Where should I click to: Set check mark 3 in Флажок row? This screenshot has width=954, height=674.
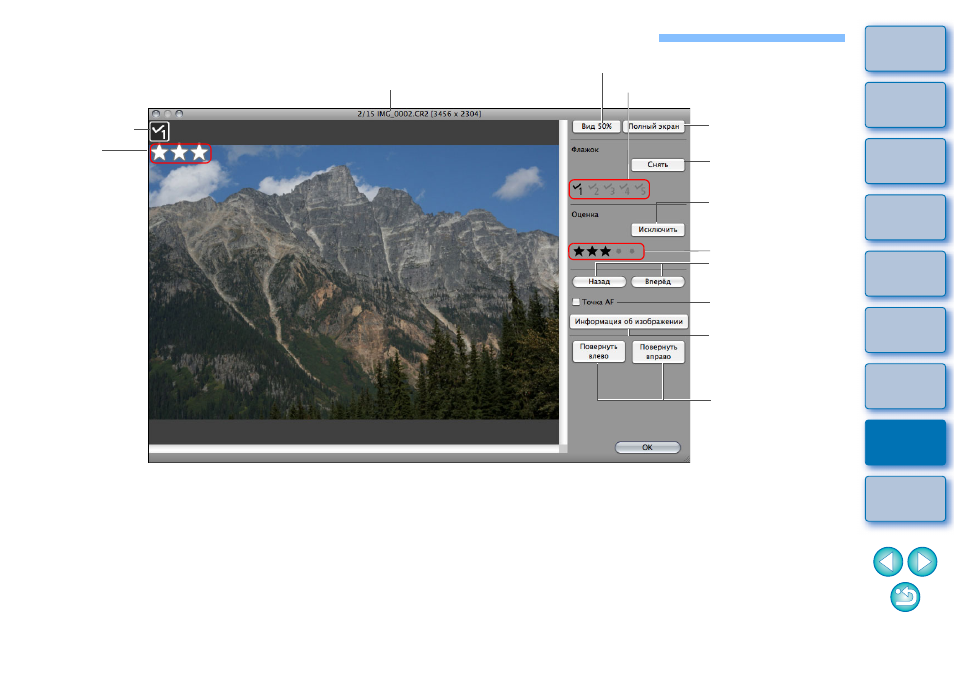click(609, 189)
